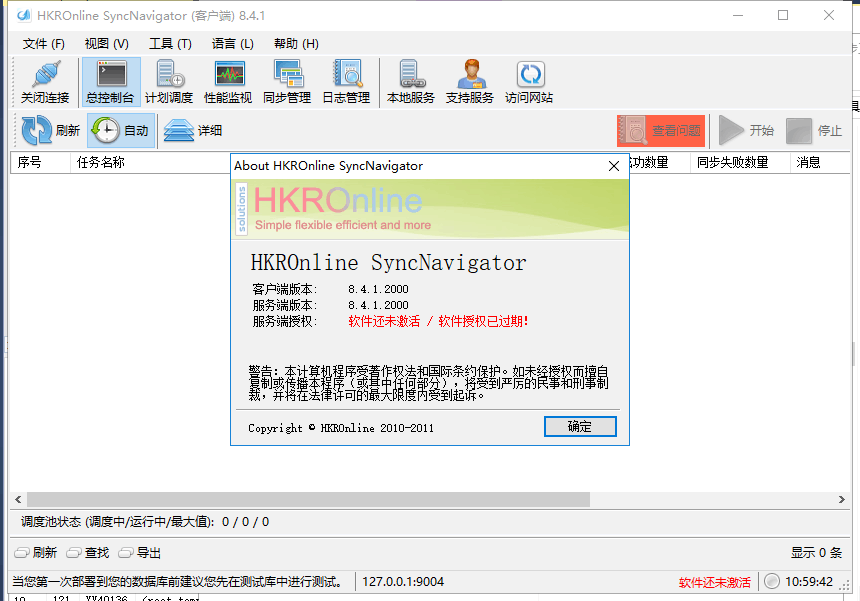860x601 pixels.
Task: Click the 序号 column header
Action: click(x=41, y=162)
